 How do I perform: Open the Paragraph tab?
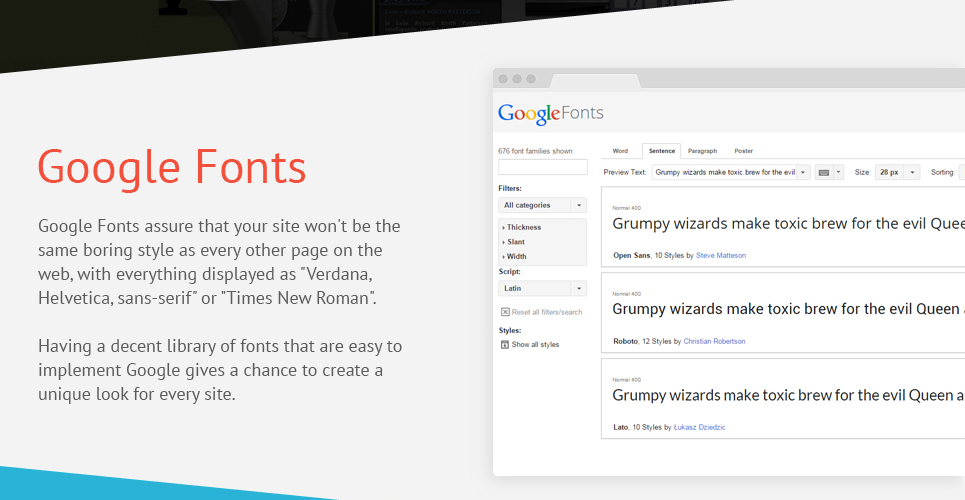[702, 151]
